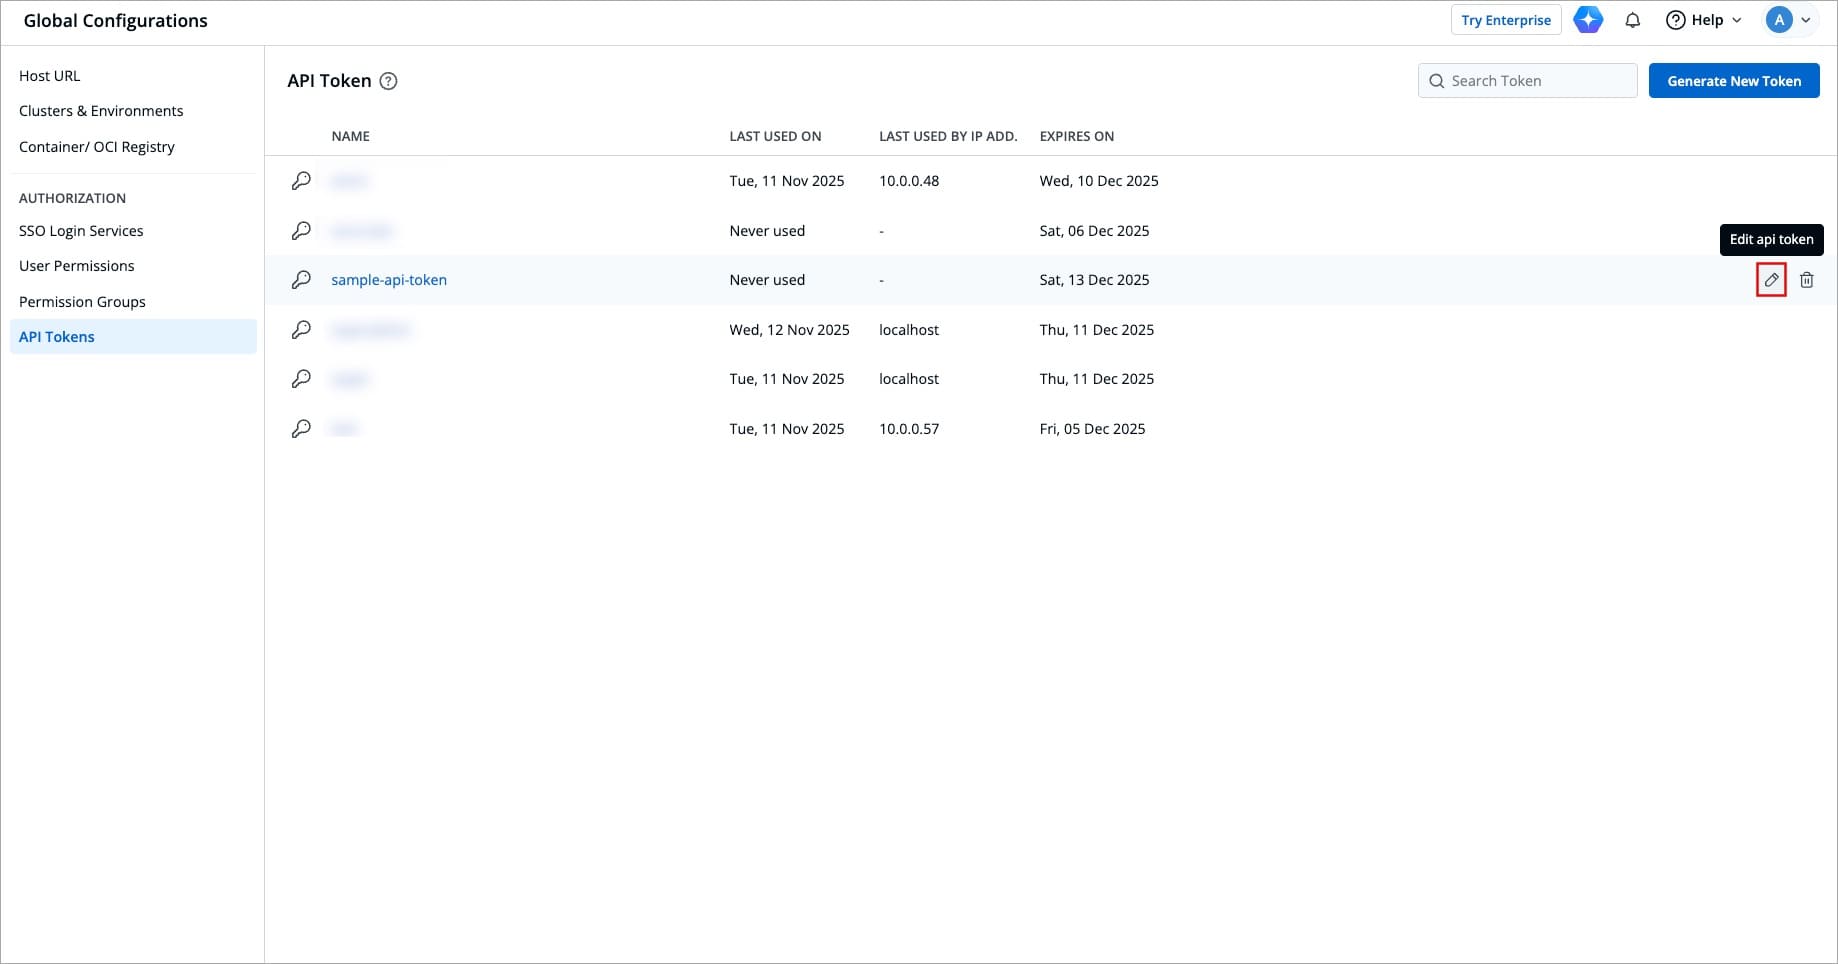
Task: Click Try Enterprise button
Action: (x=1505, y=20)
